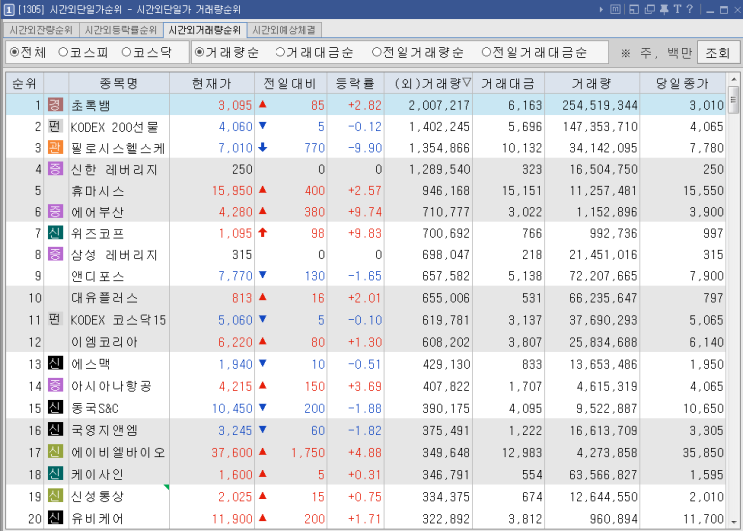Viewport: 743px width, 531px height.
Task: Click the 신 badge next to 신성통상
Action: (x=55, y=496)
